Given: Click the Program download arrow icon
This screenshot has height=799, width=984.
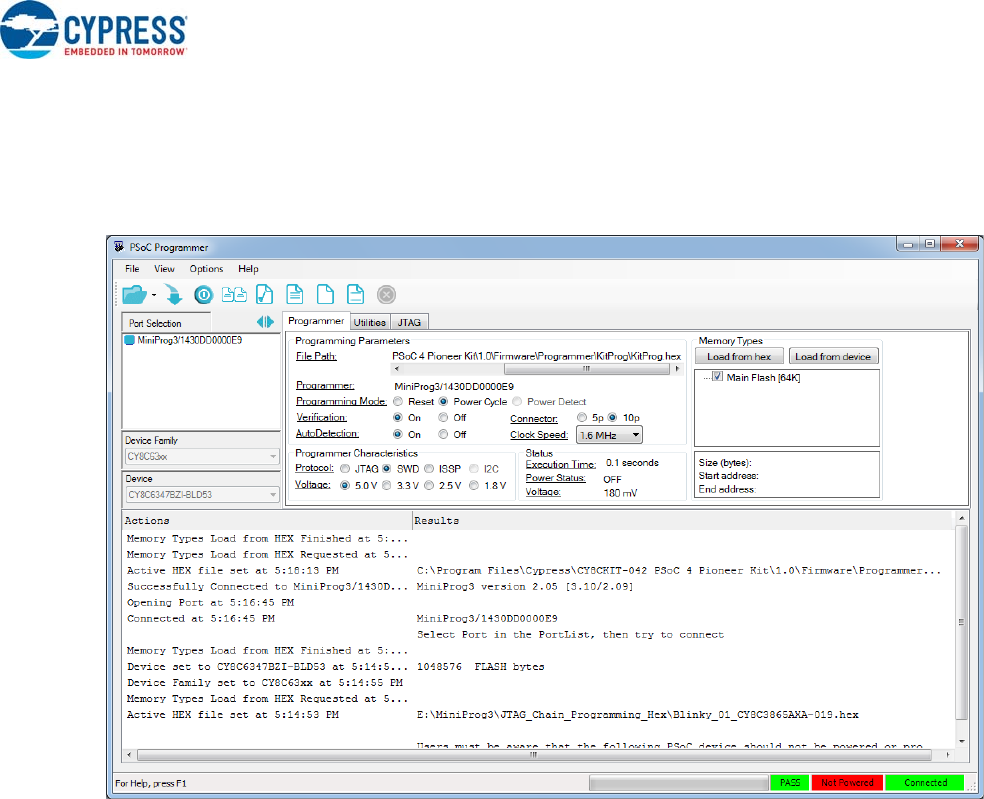Looking at the screenshot, I should 174,294.
